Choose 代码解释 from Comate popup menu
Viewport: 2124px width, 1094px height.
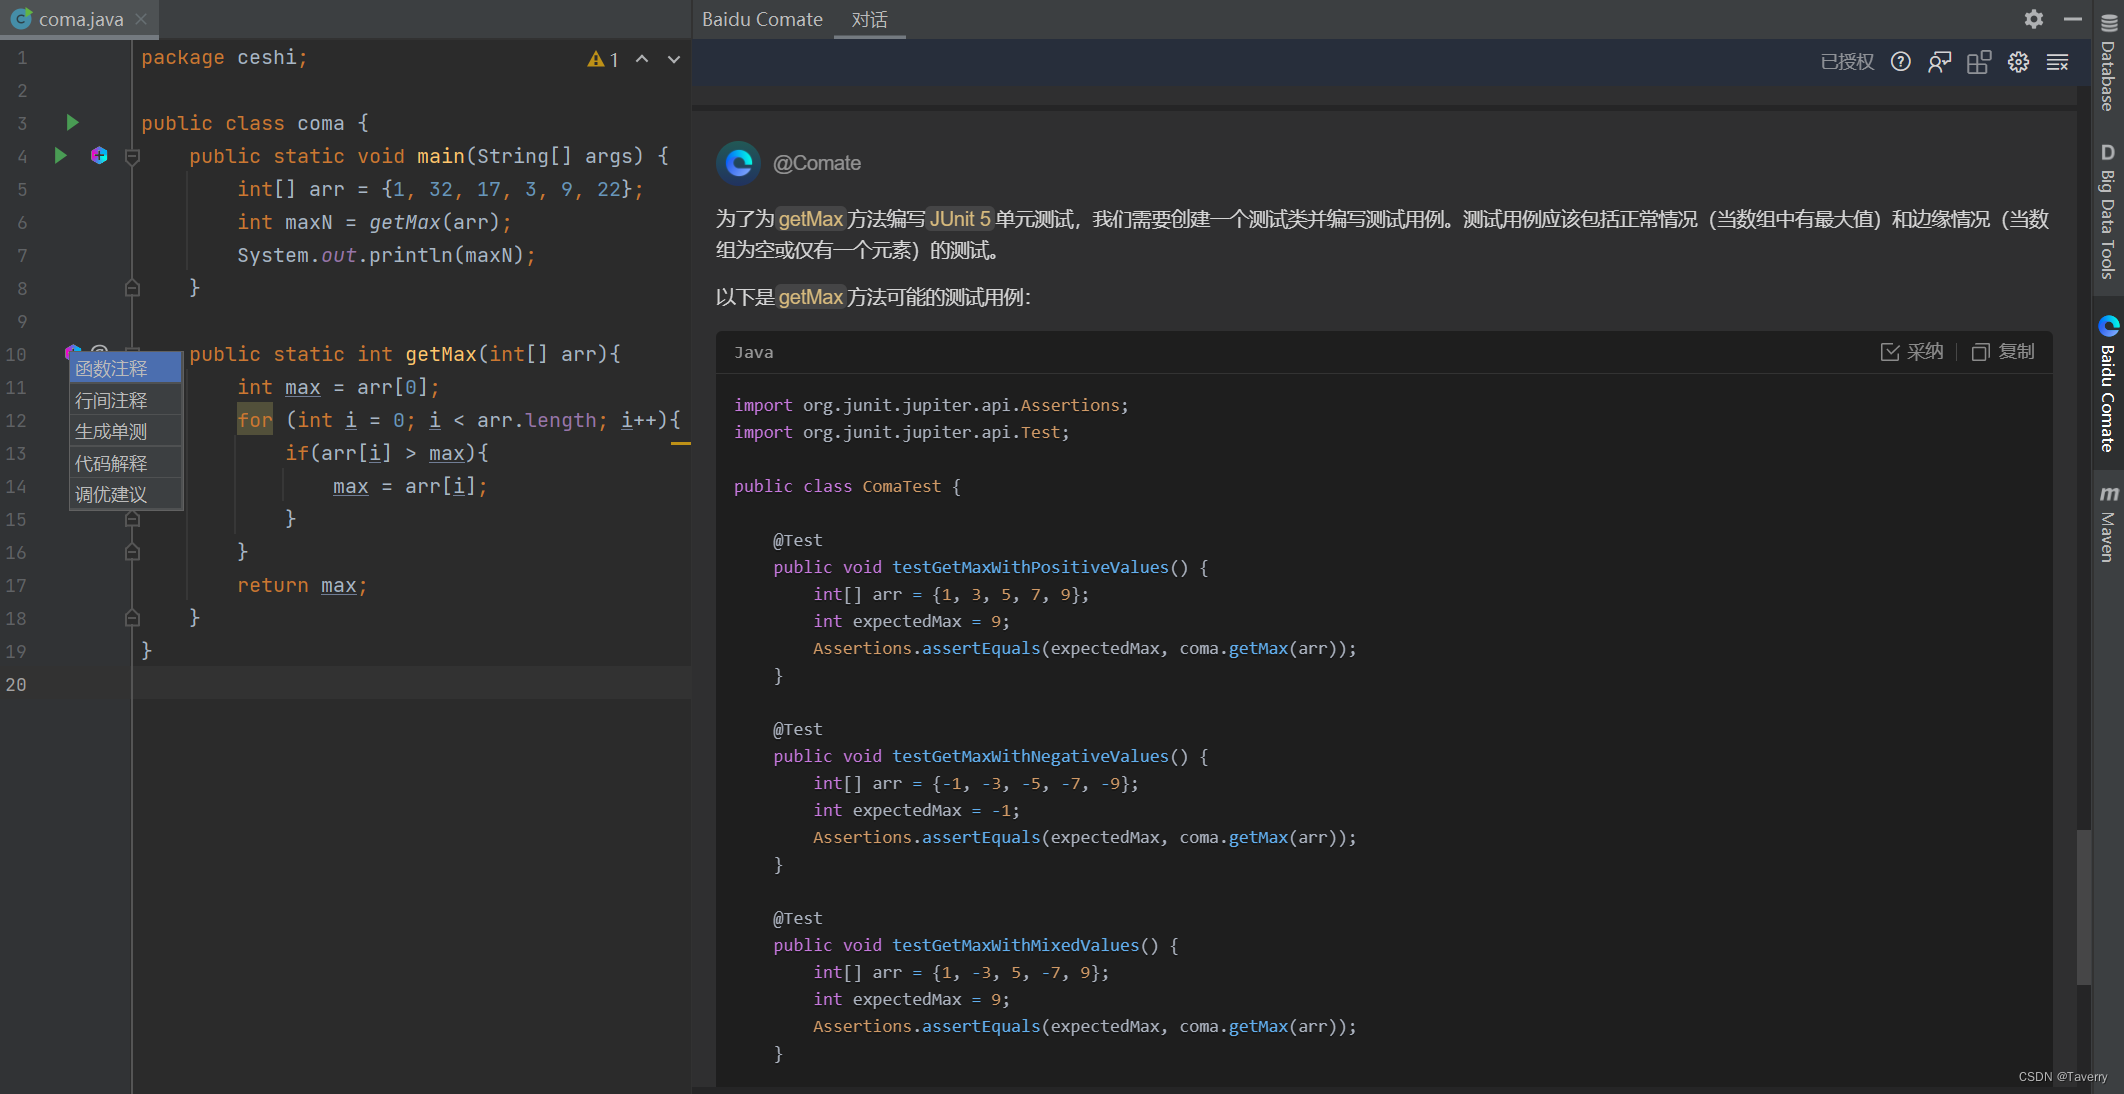click(126, 463)
